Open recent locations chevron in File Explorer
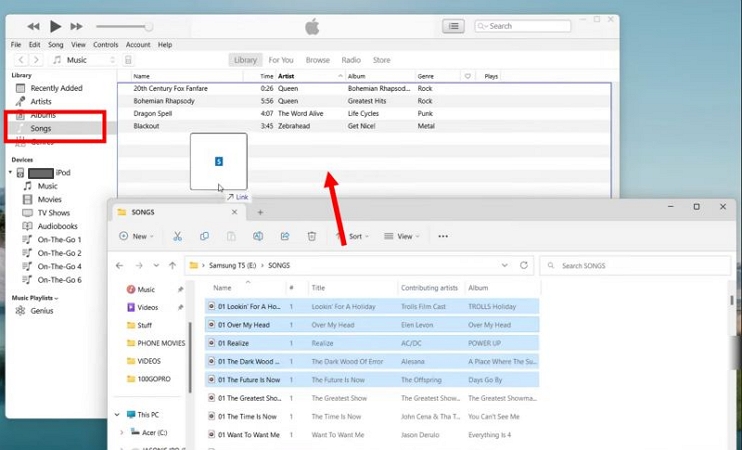 click(x=156, y=265)
